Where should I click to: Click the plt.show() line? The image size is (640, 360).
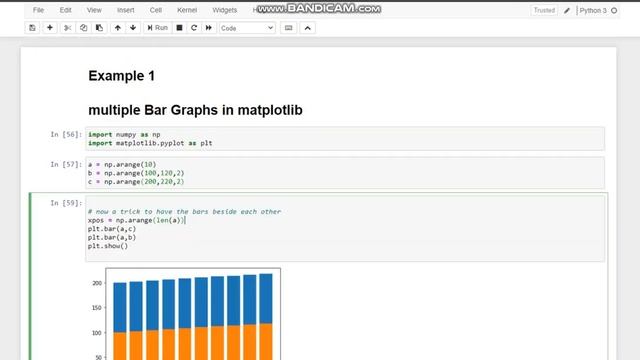click(108, 246)
